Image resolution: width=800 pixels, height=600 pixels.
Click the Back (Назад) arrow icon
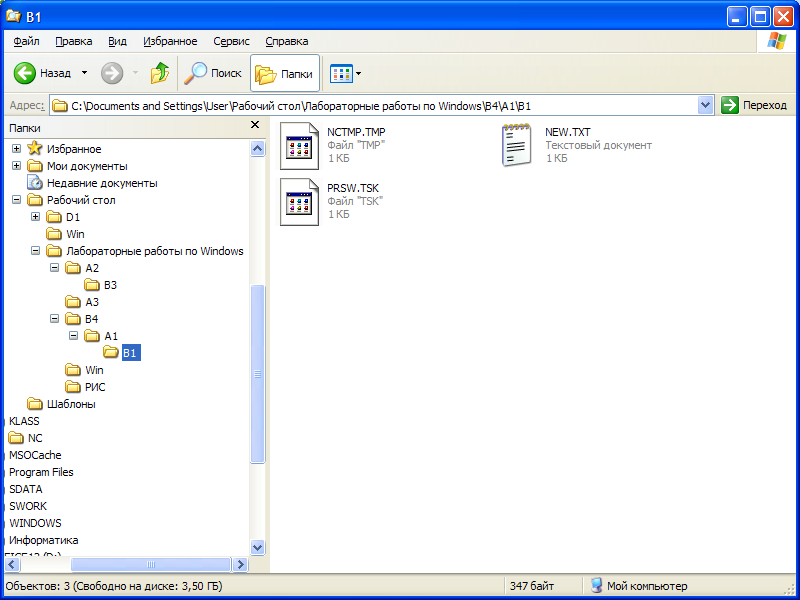[24, 73]
